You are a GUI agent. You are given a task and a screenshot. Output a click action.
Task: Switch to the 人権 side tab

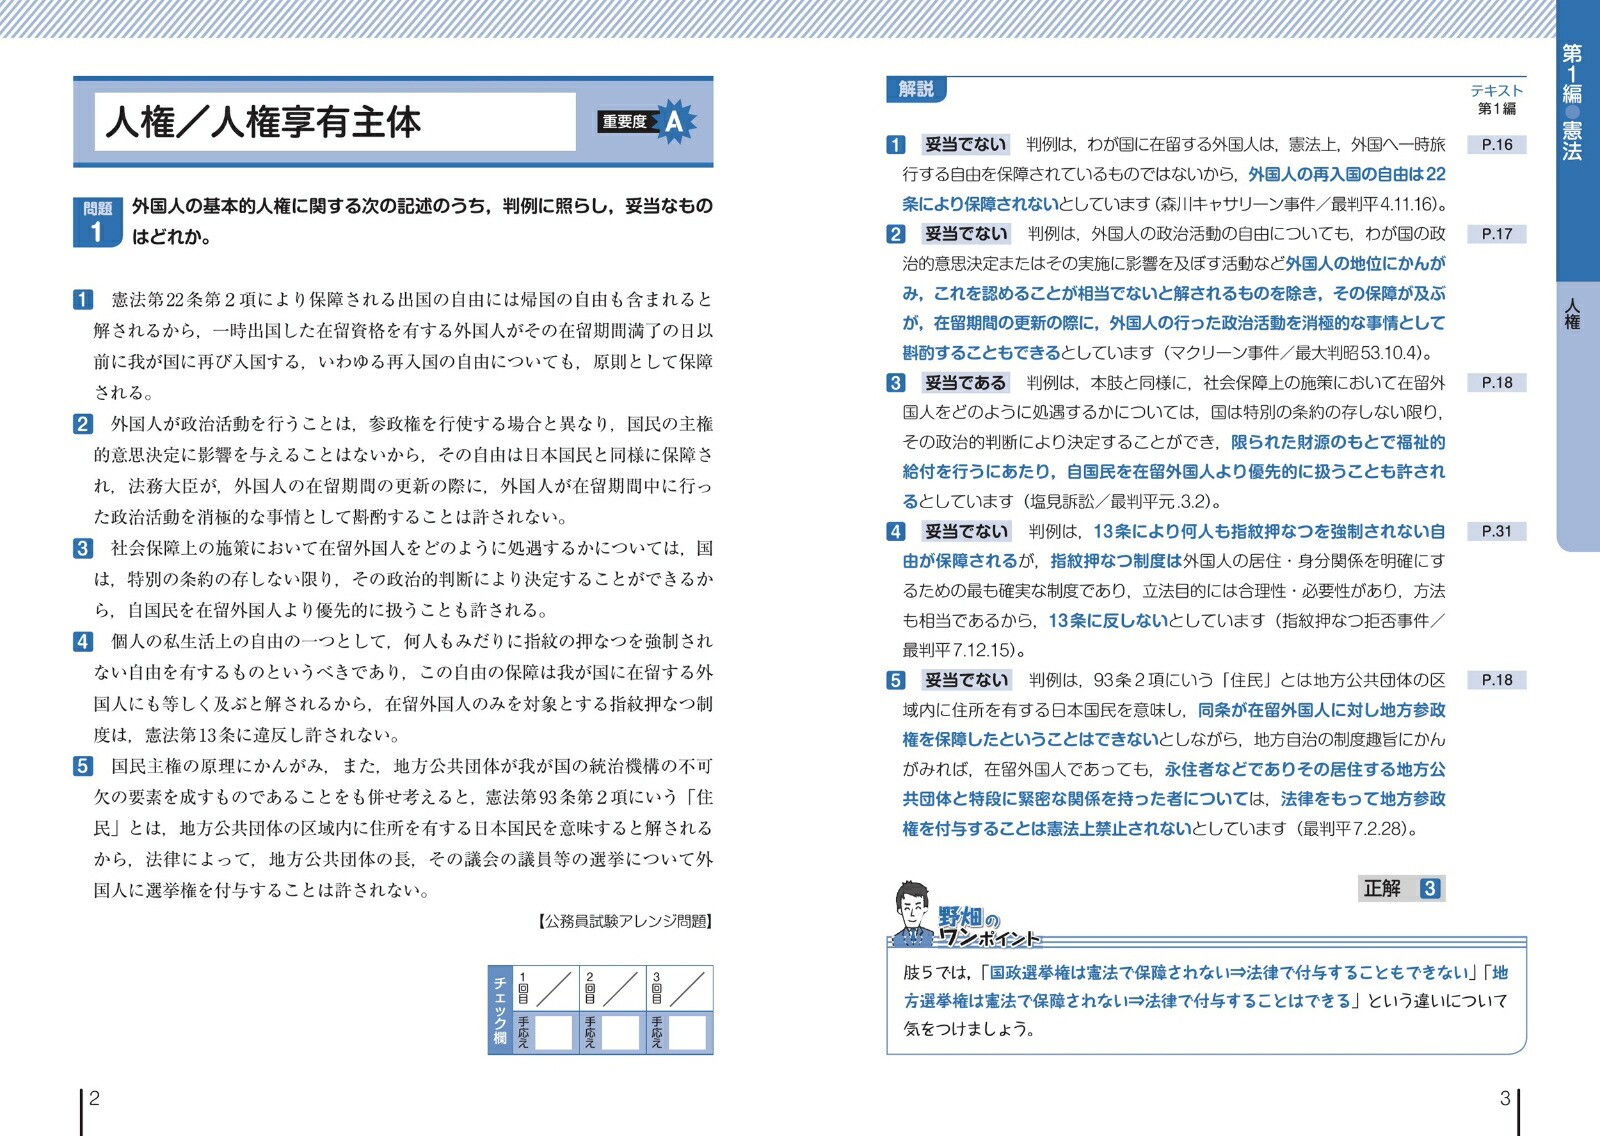pyautogui.click(x=1572, y=314)
